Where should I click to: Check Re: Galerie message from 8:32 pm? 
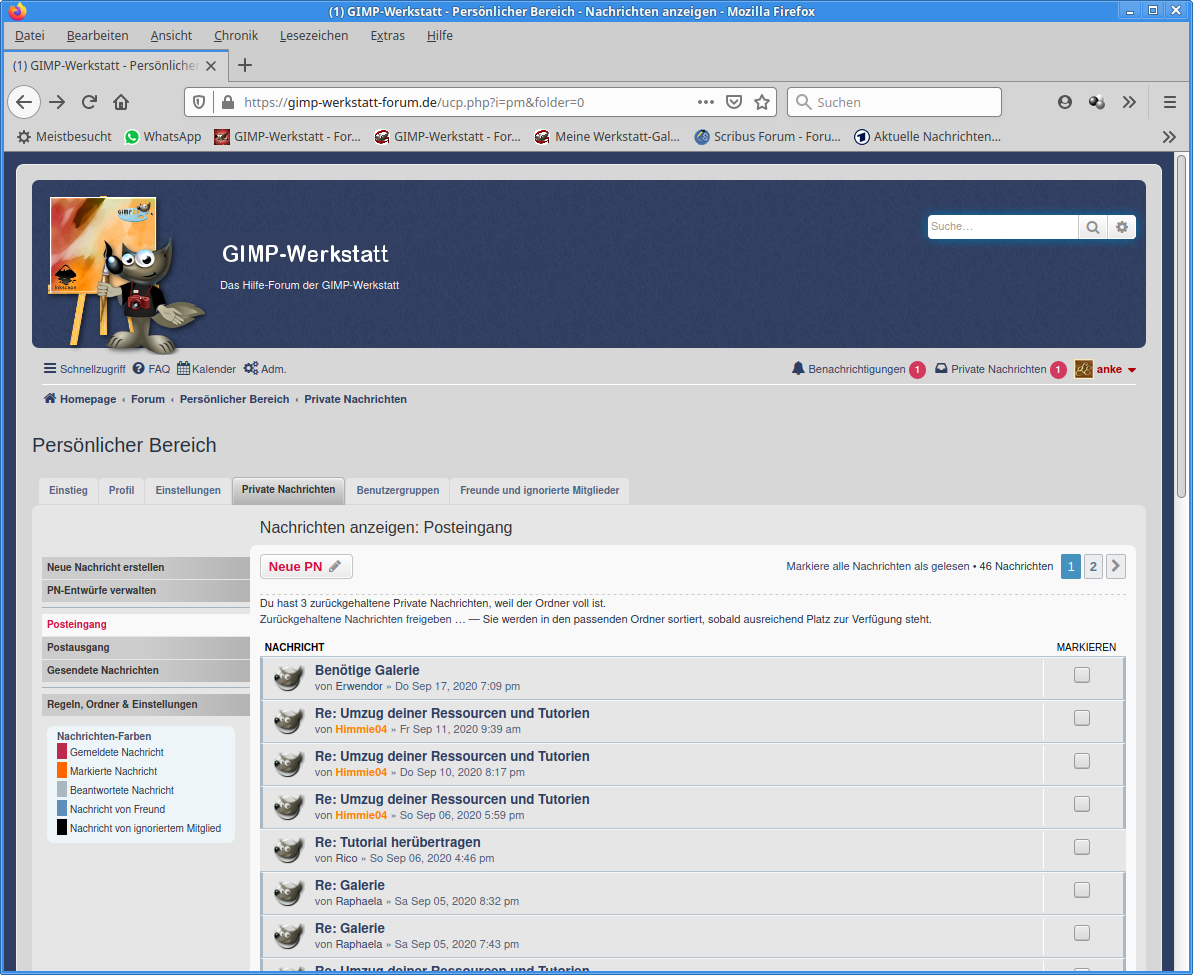tap(1081, 890)
